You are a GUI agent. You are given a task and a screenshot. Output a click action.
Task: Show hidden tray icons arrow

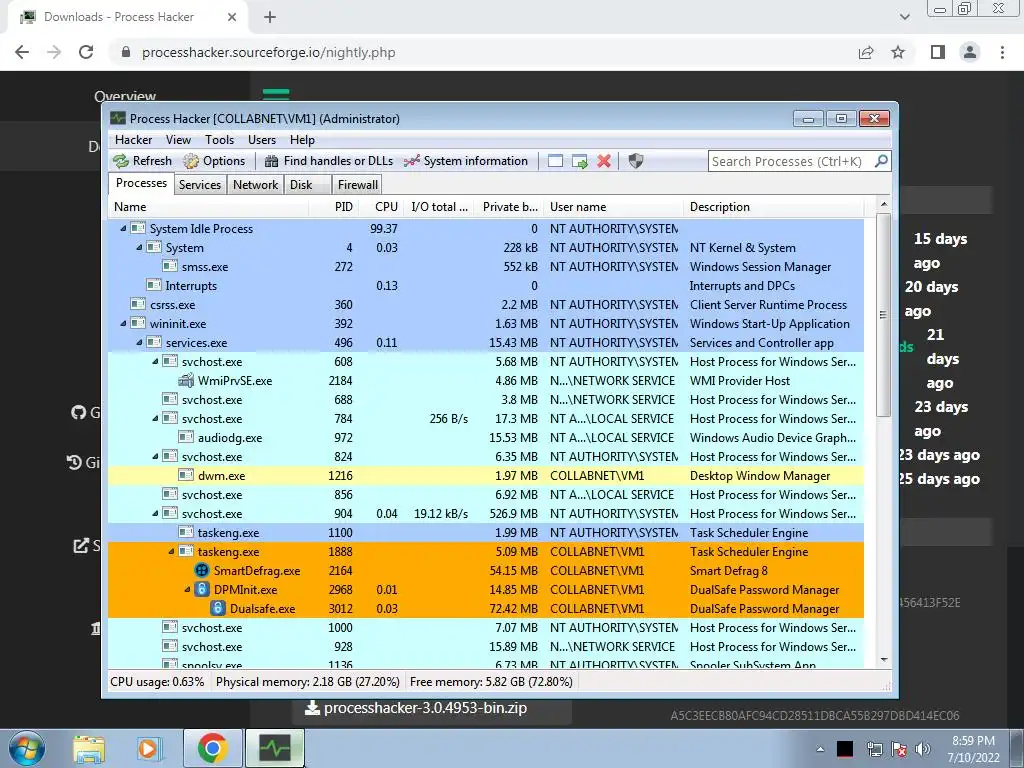click(820, 749)
